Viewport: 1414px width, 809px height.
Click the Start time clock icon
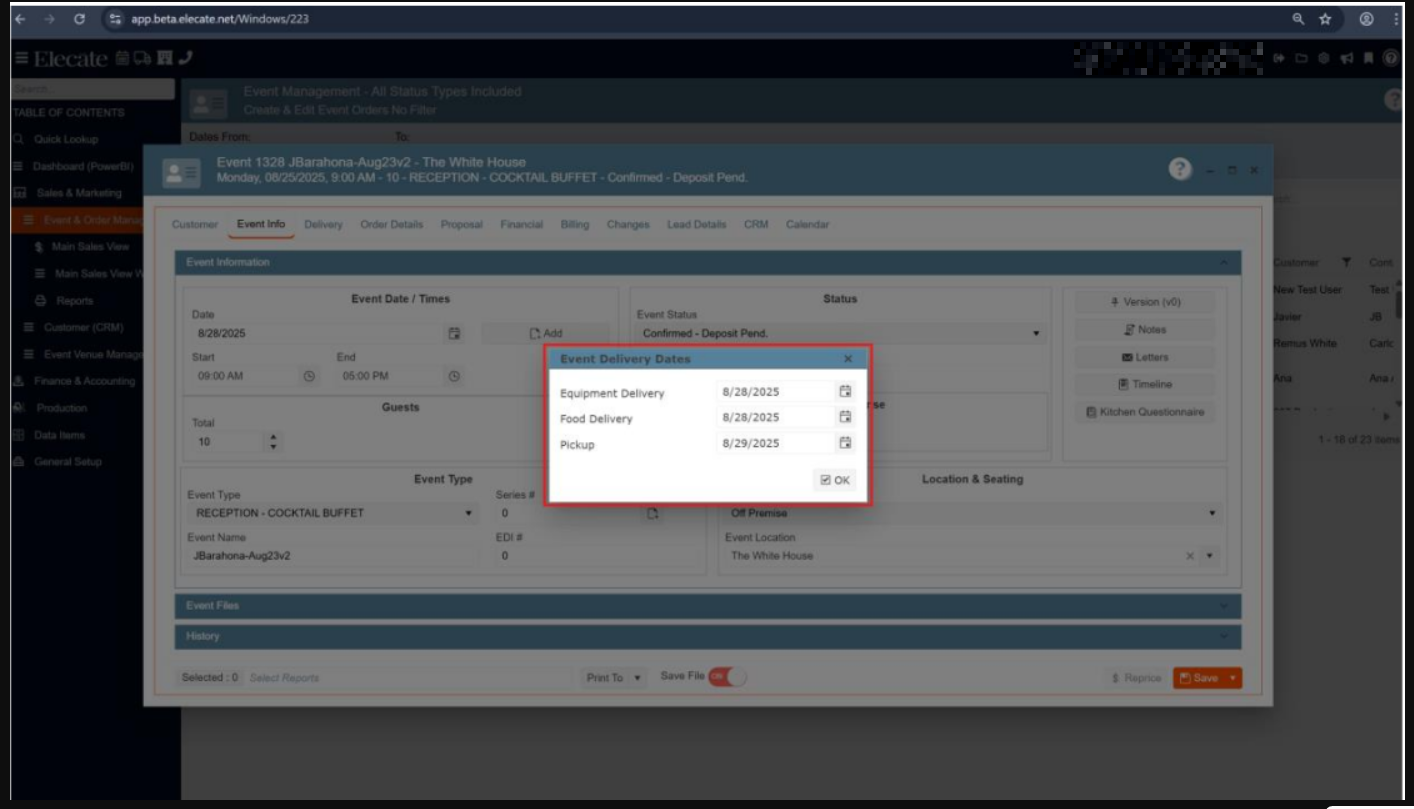(309, 376)
